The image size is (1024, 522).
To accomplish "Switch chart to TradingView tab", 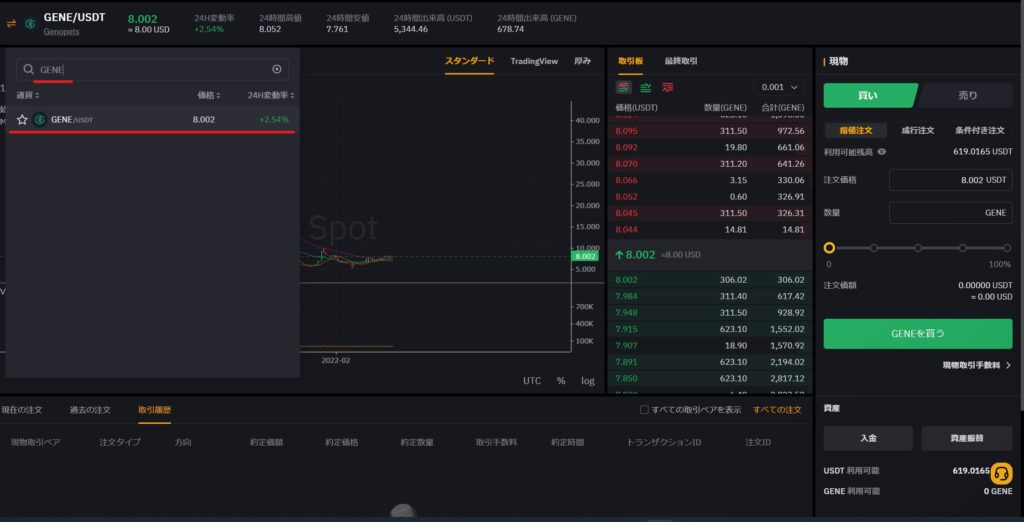I will point(534,61).
